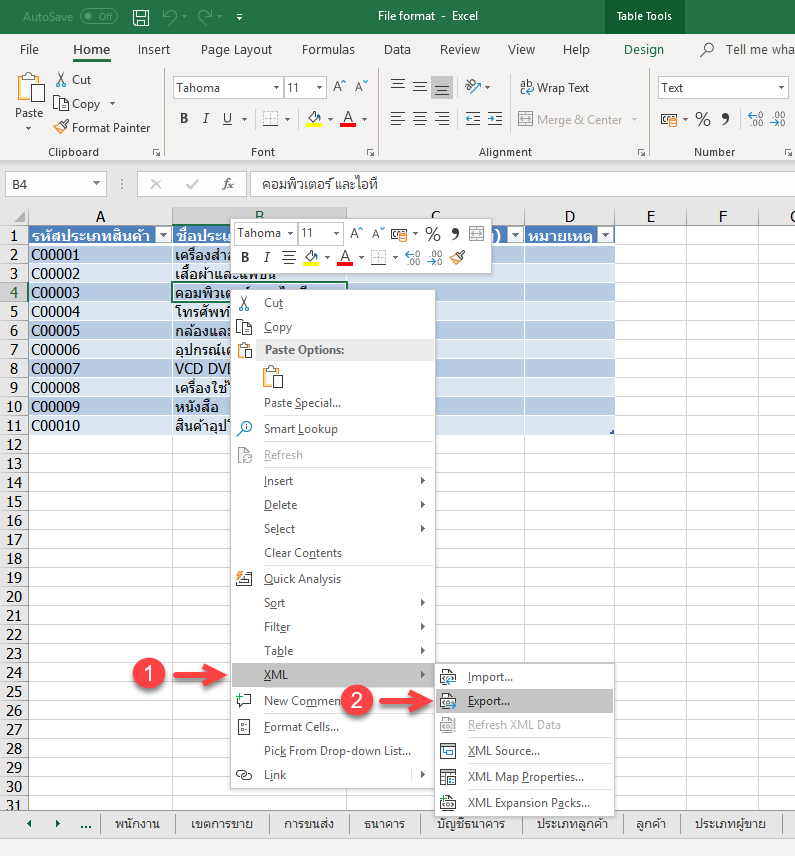Click Decrease Indent icon
Image resolution: width=795 pixels, height=856 pixels.
473,118
